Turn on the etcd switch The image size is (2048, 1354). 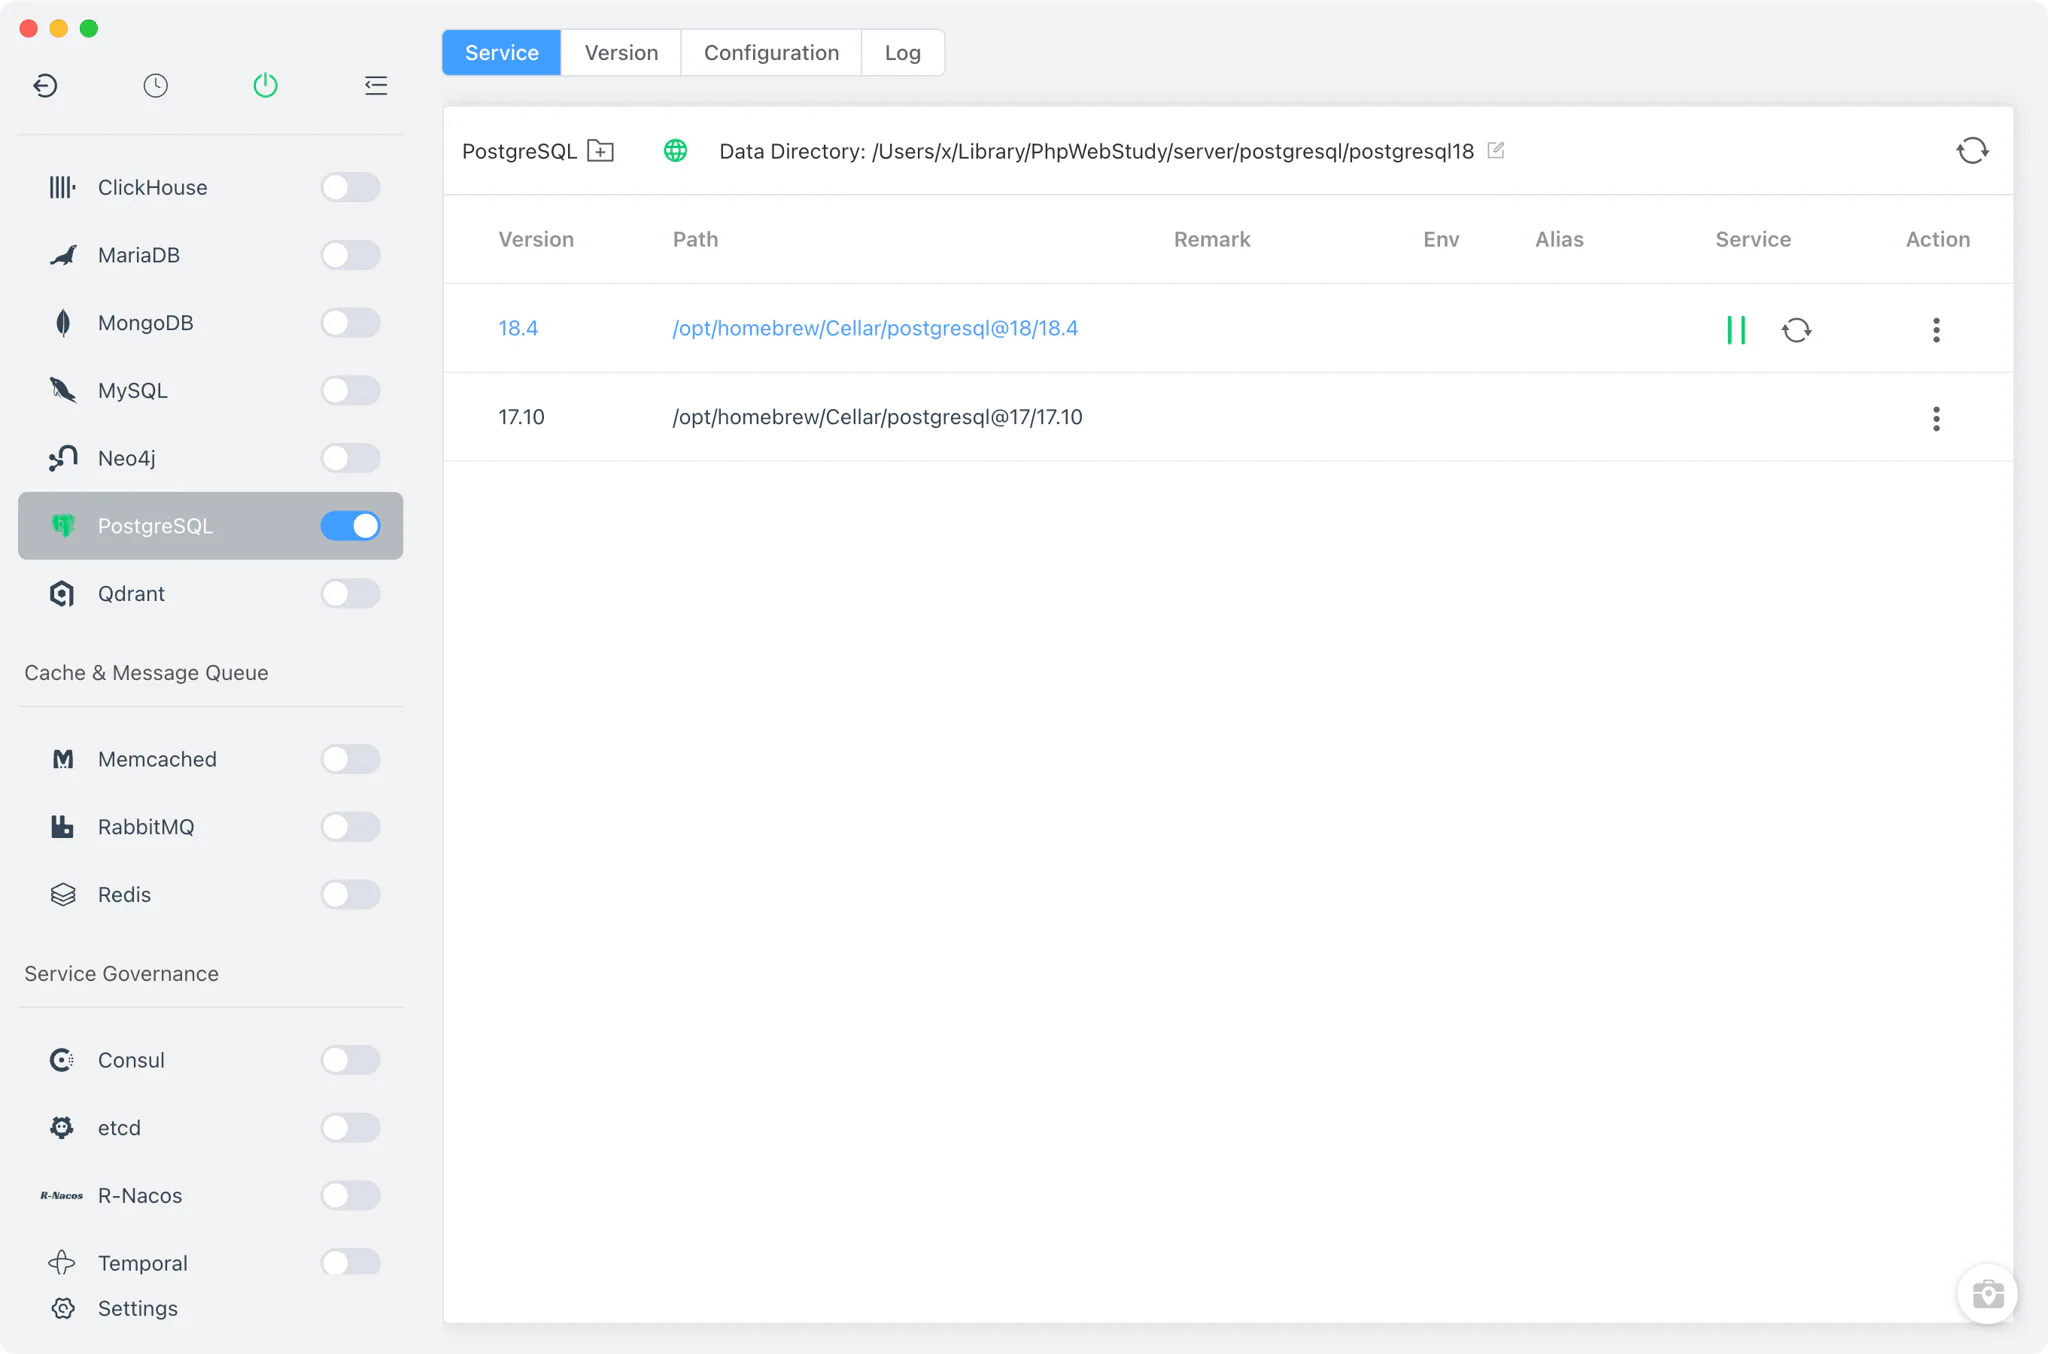point(350,1128)
